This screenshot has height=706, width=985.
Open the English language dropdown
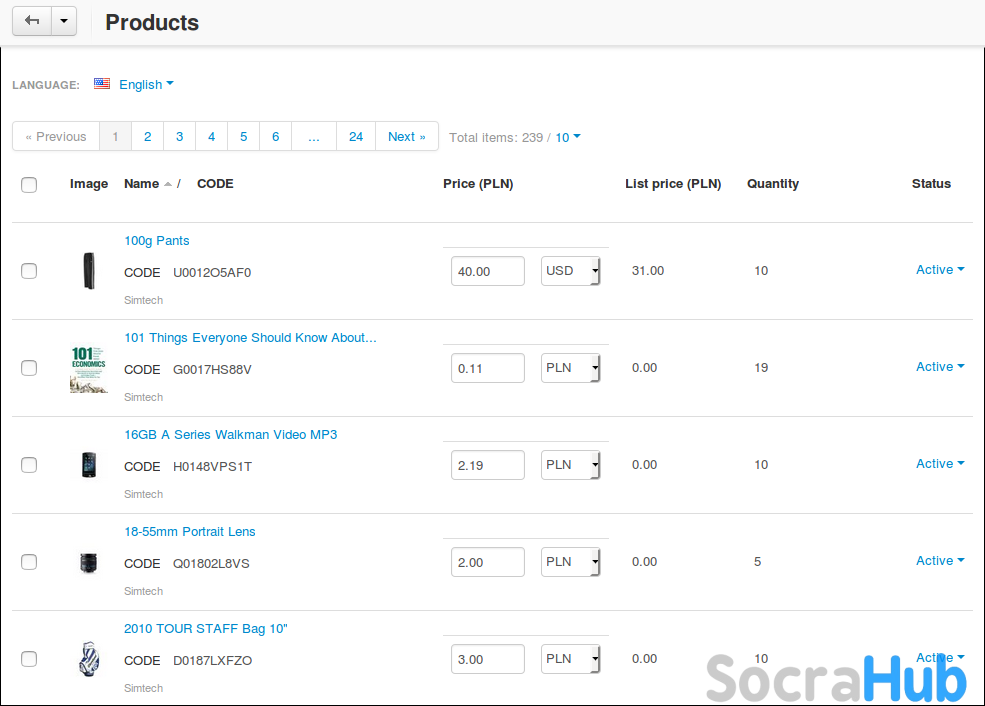[x=146, y=85]
